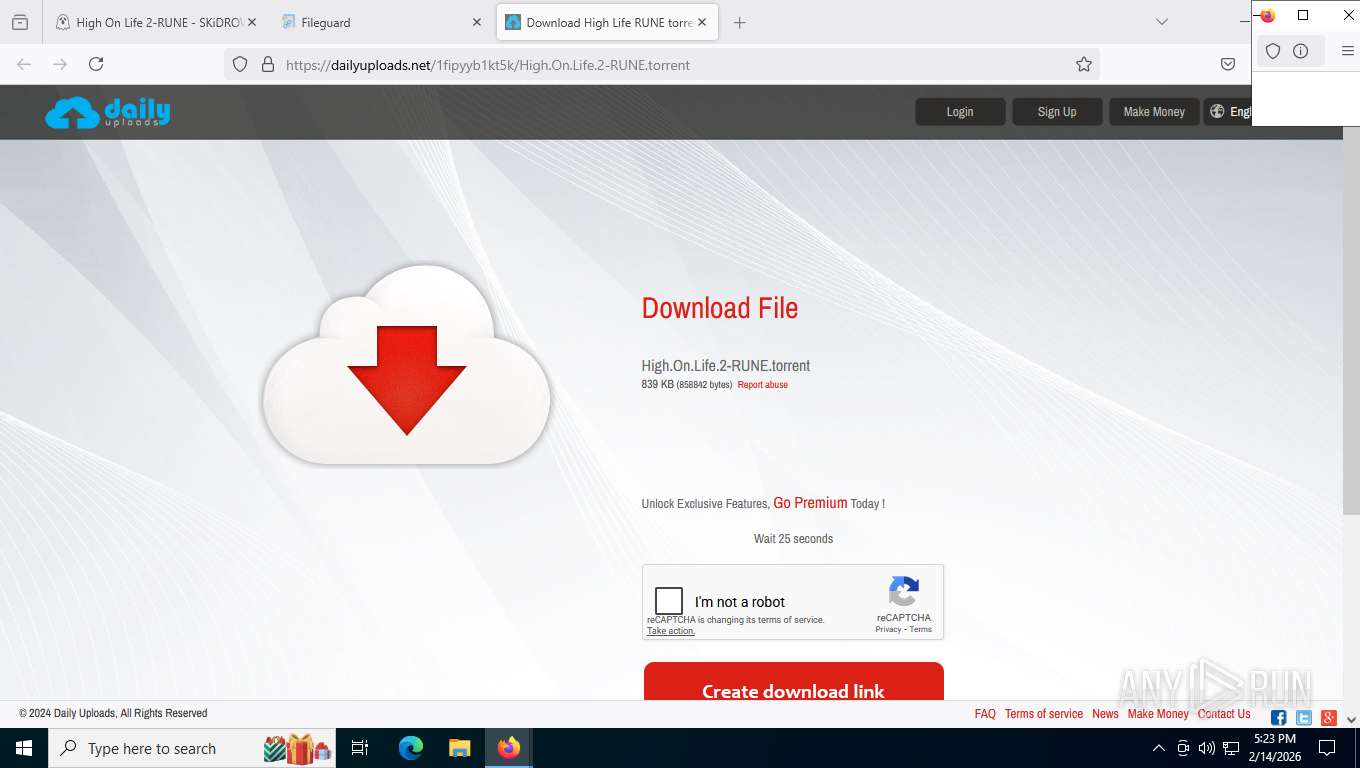This screenshot has height=768, width=1360.
Task: Open the Windows Start menu
Action: tap(23, 748)
